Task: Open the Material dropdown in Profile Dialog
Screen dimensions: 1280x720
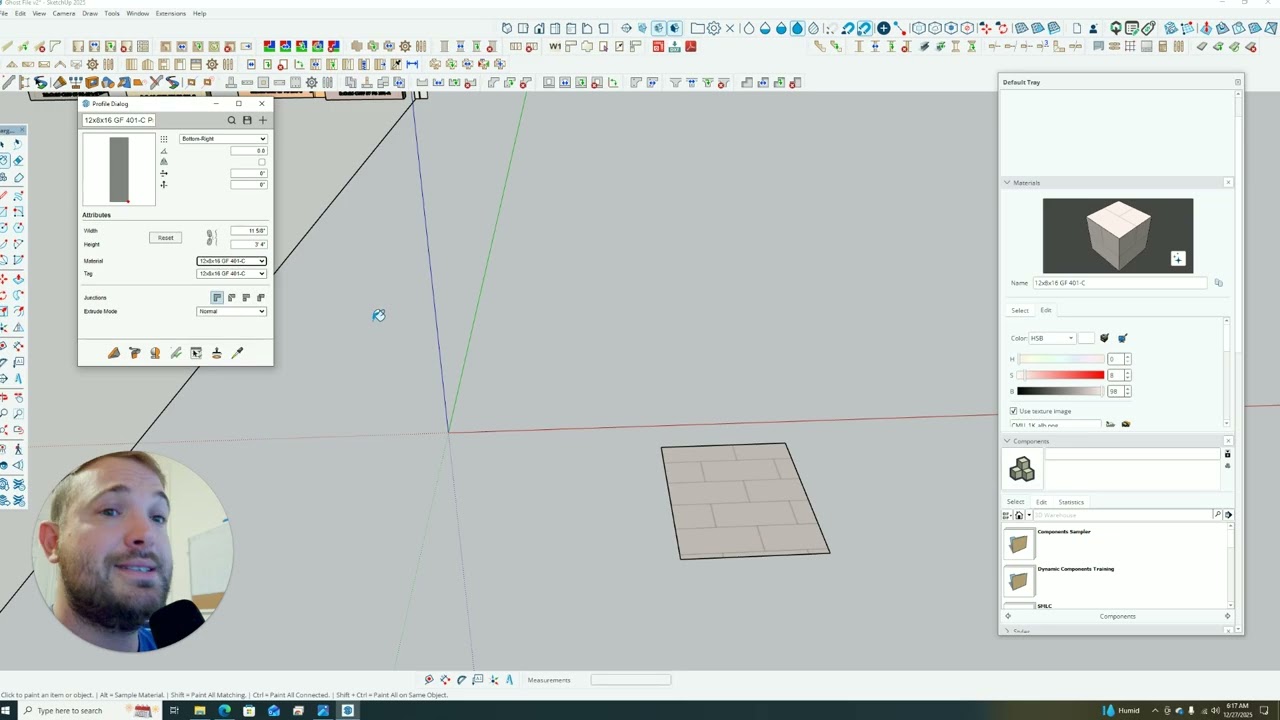Action: point(232,261)
